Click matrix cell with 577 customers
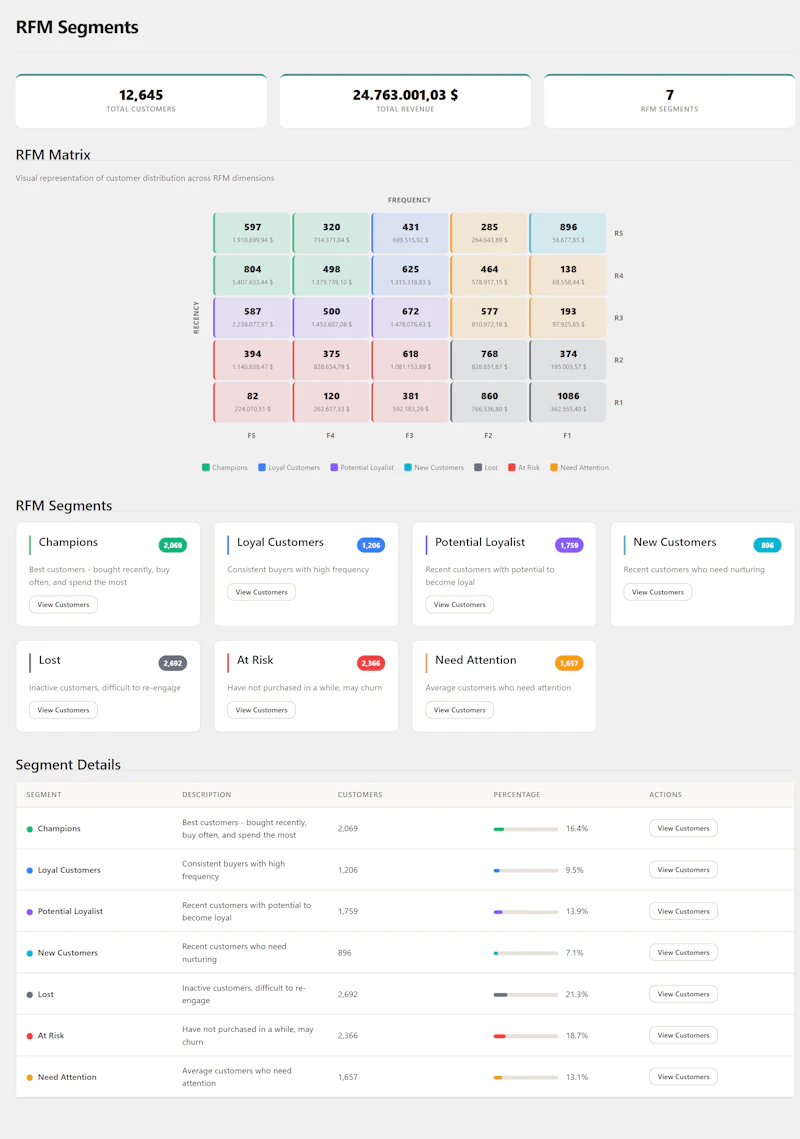Image resolution: width=800 pixels, height=1139 pixels. pyautogui.click(x=489, y=317)
